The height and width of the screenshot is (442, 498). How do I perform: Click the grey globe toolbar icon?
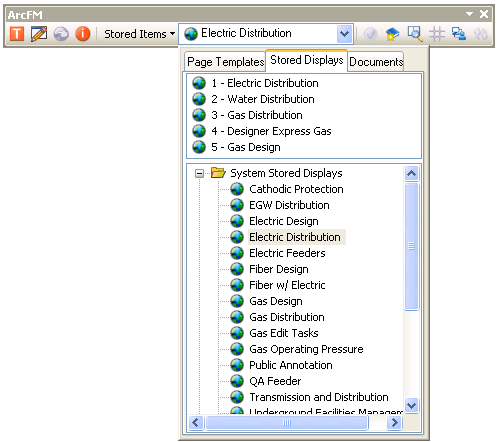point(61,34)
